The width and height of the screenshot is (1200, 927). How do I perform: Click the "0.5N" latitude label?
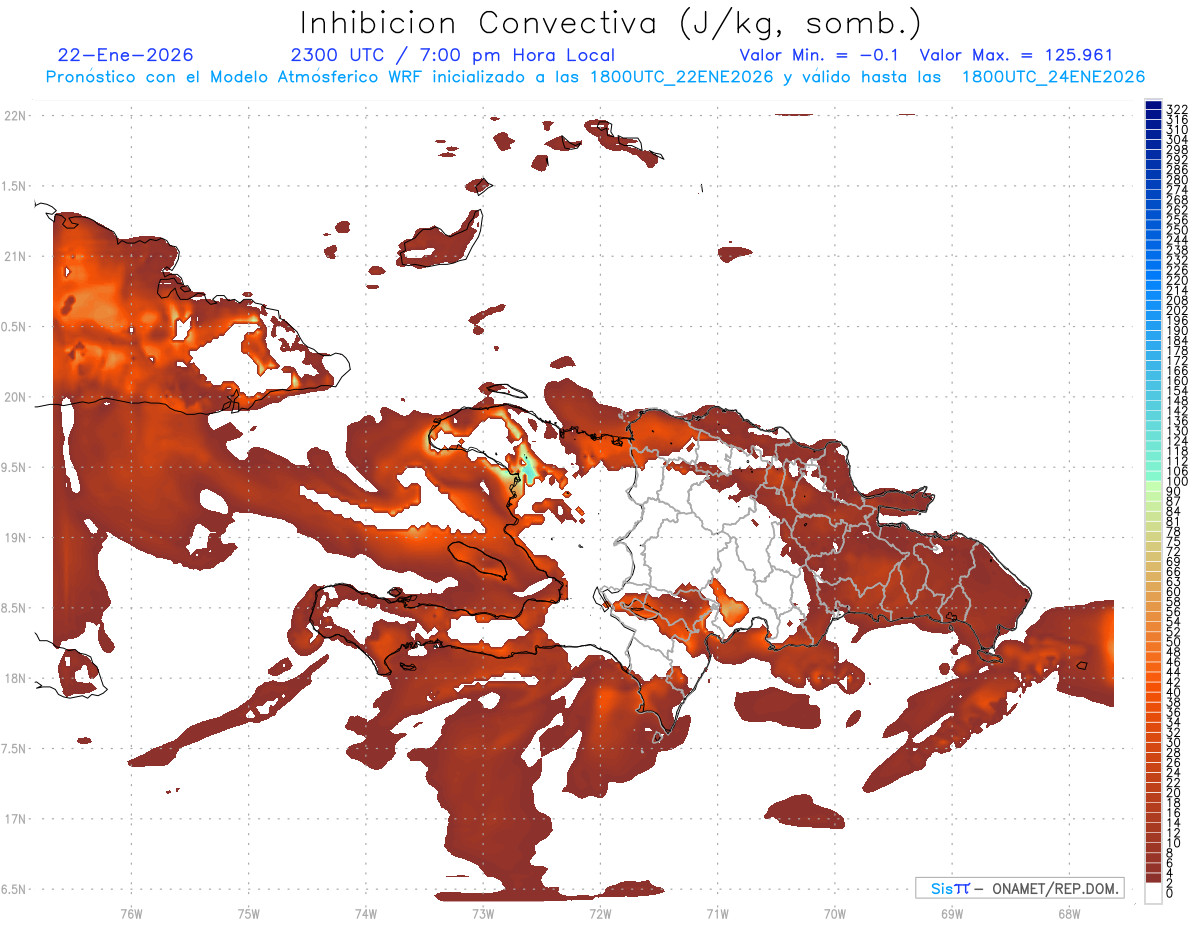point(15,327)
